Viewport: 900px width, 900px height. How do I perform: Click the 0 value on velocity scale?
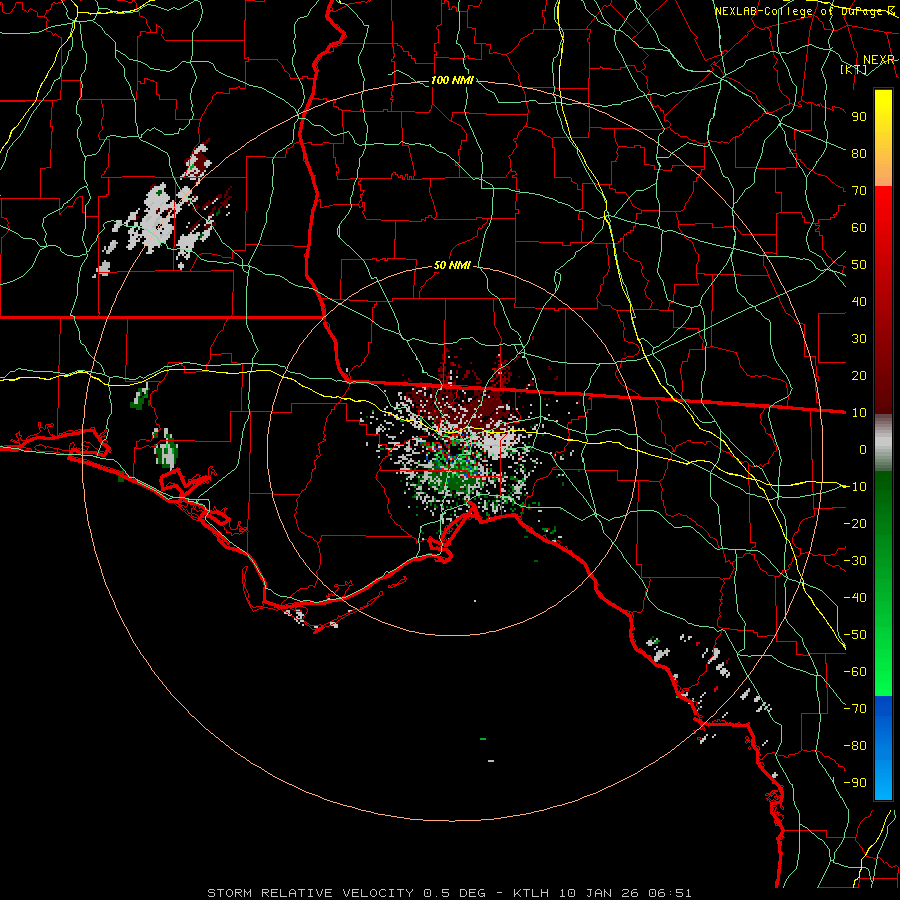[x=863, y=449]
